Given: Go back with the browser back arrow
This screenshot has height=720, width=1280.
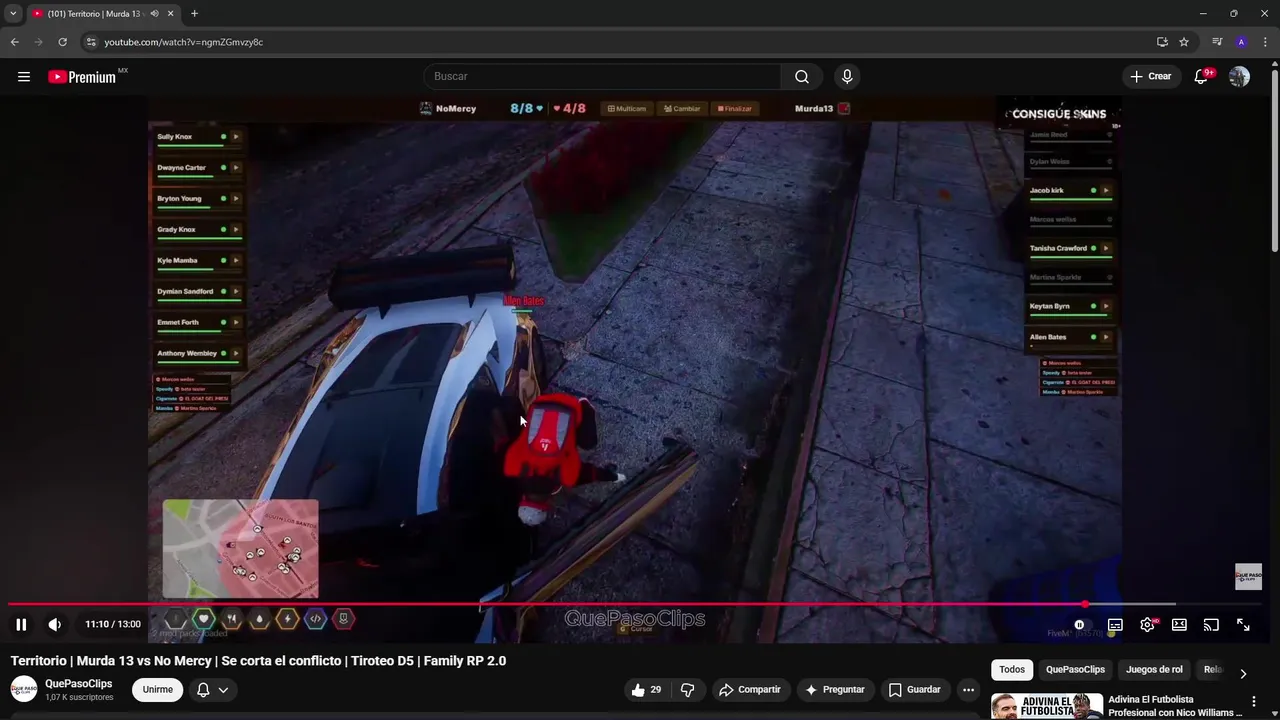Looking at the screenshot, I should coord(14,42).
